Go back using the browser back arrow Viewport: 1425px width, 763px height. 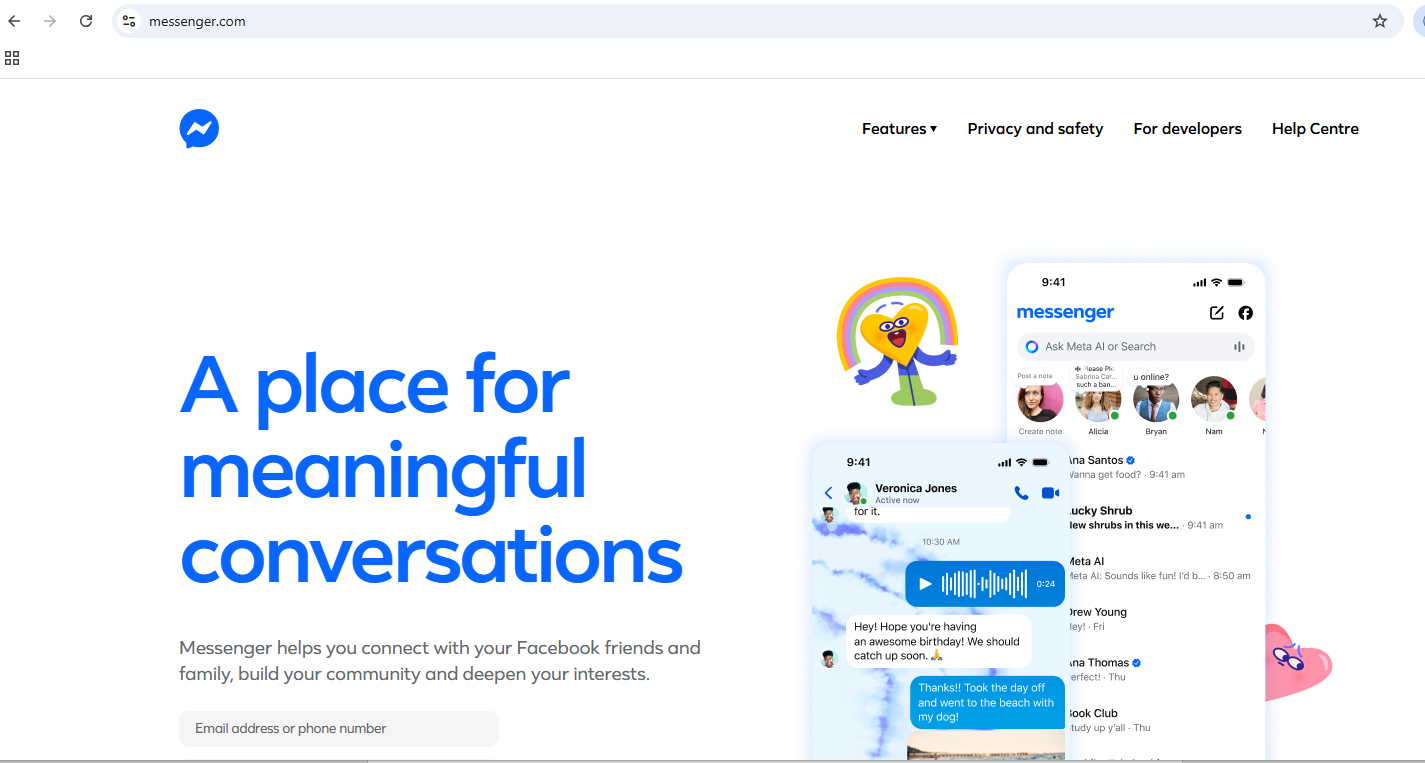[x=14, y=21]
